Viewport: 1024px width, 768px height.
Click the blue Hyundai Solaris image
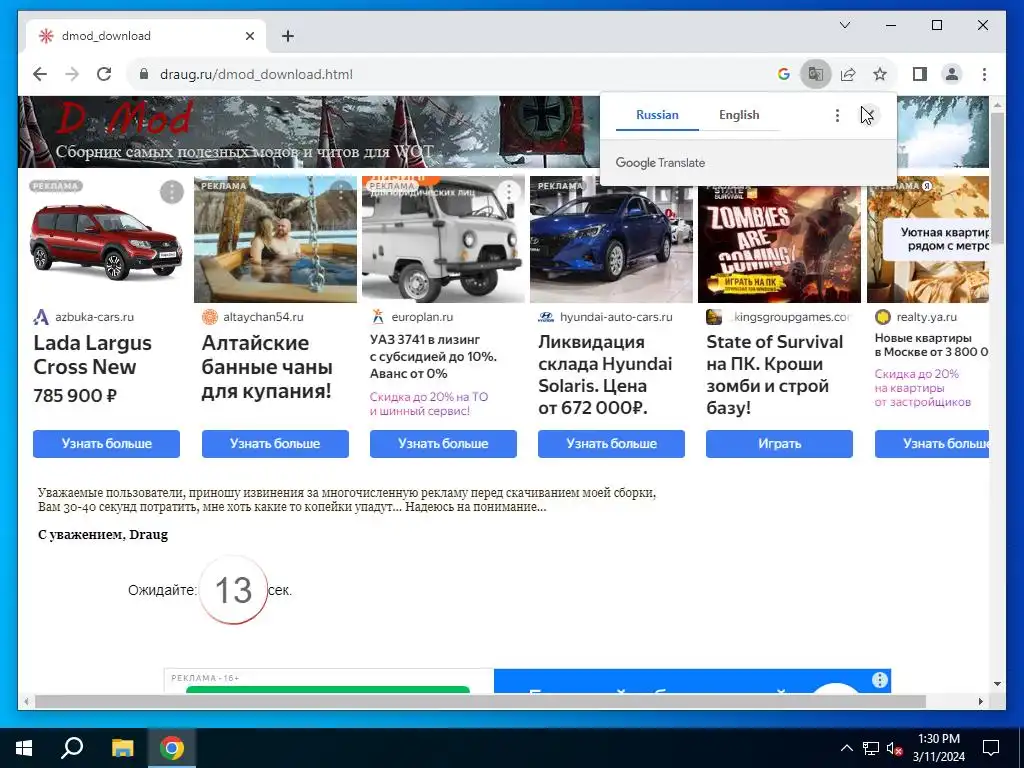[x=611, y=239]
